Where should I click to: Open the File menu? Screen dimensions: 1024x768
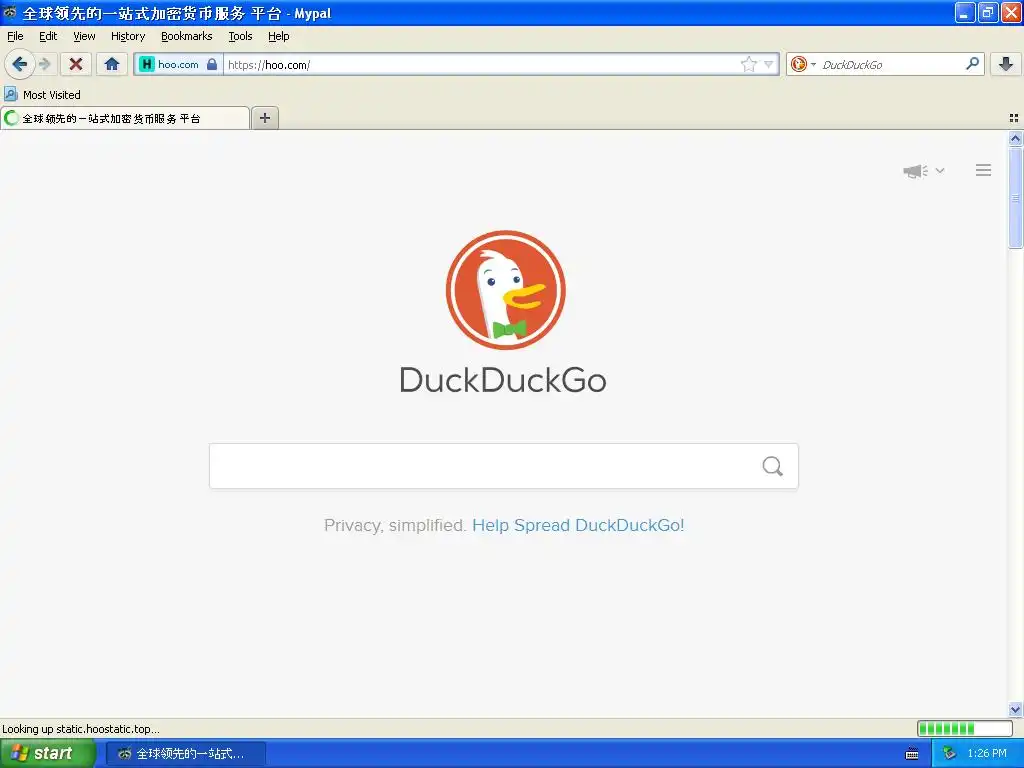coord(15,36)
